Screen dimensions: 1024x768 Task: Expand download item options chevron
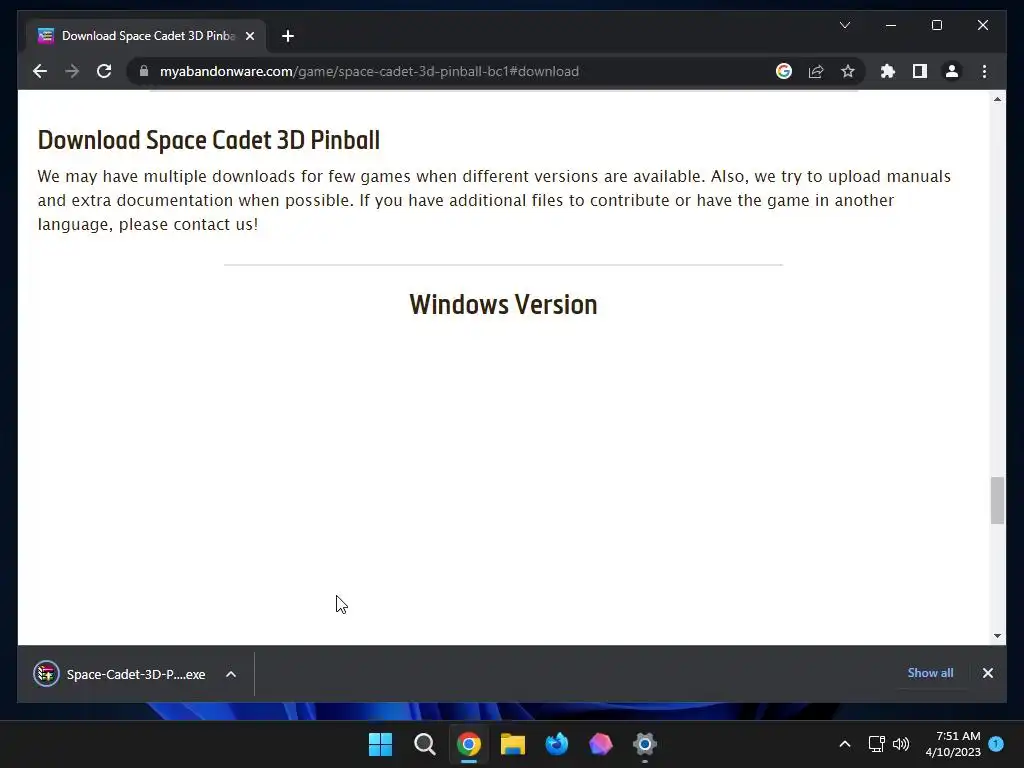[231, 674]
